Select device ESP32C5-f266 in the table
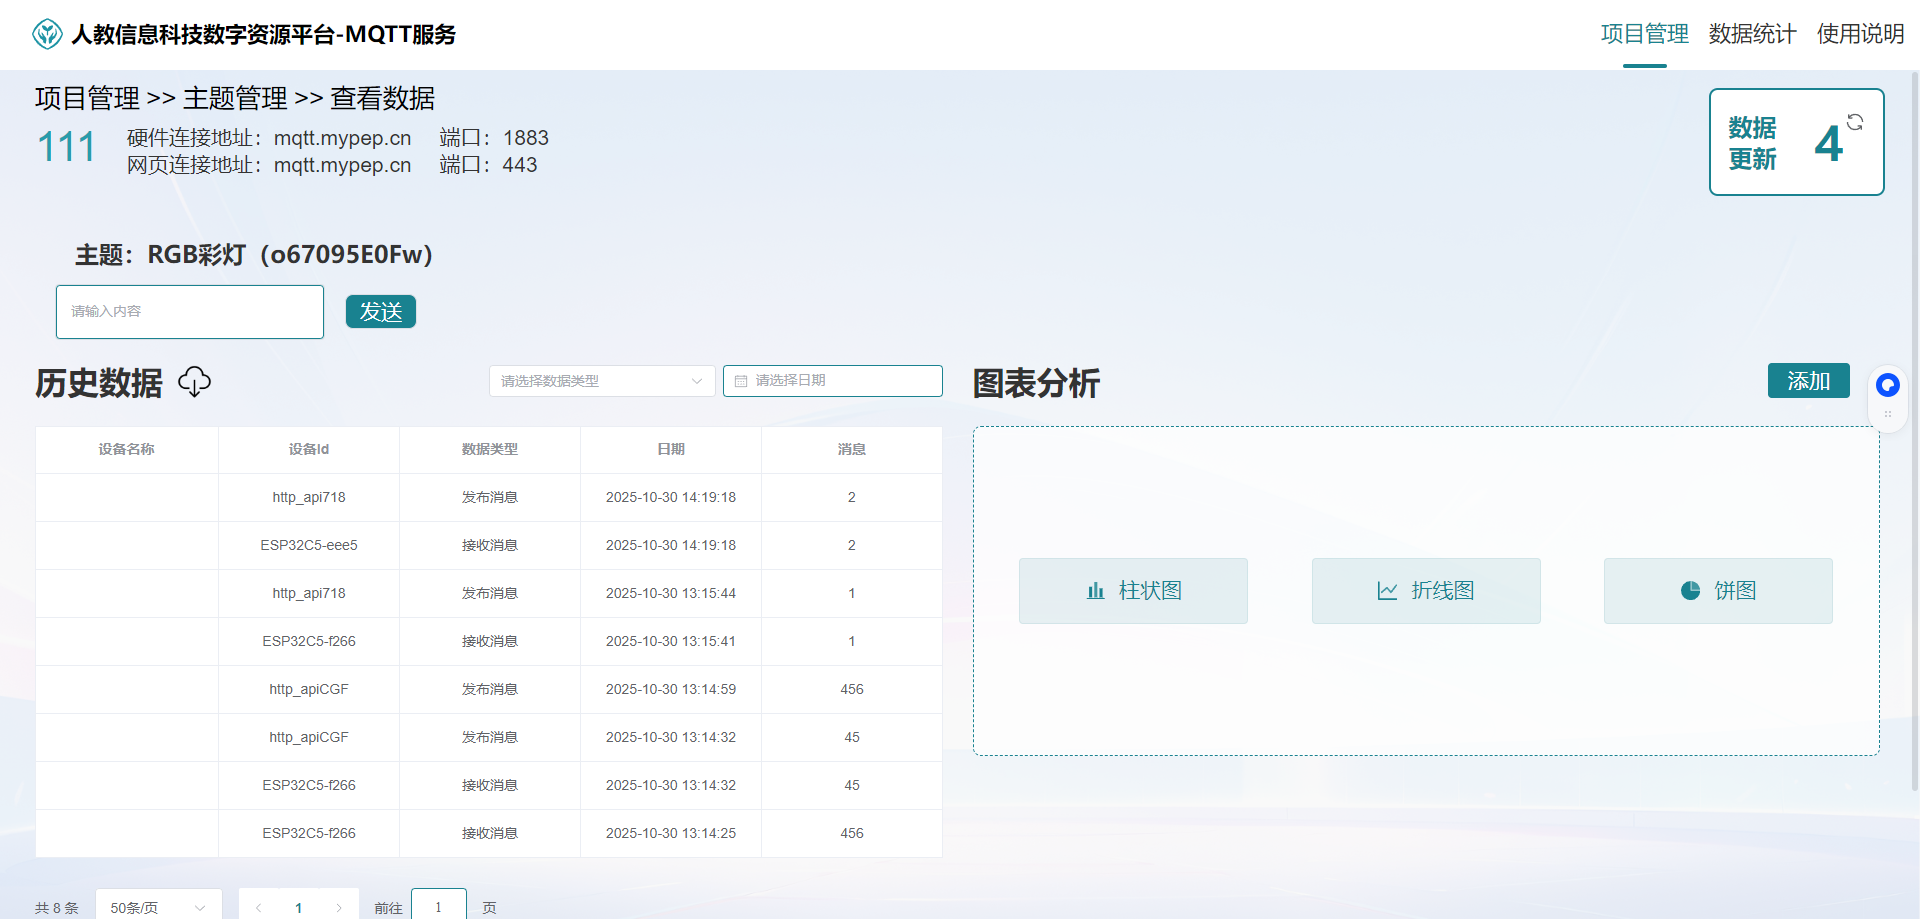1920x919 pixels. pyautogui.click(x=308, y=641)
